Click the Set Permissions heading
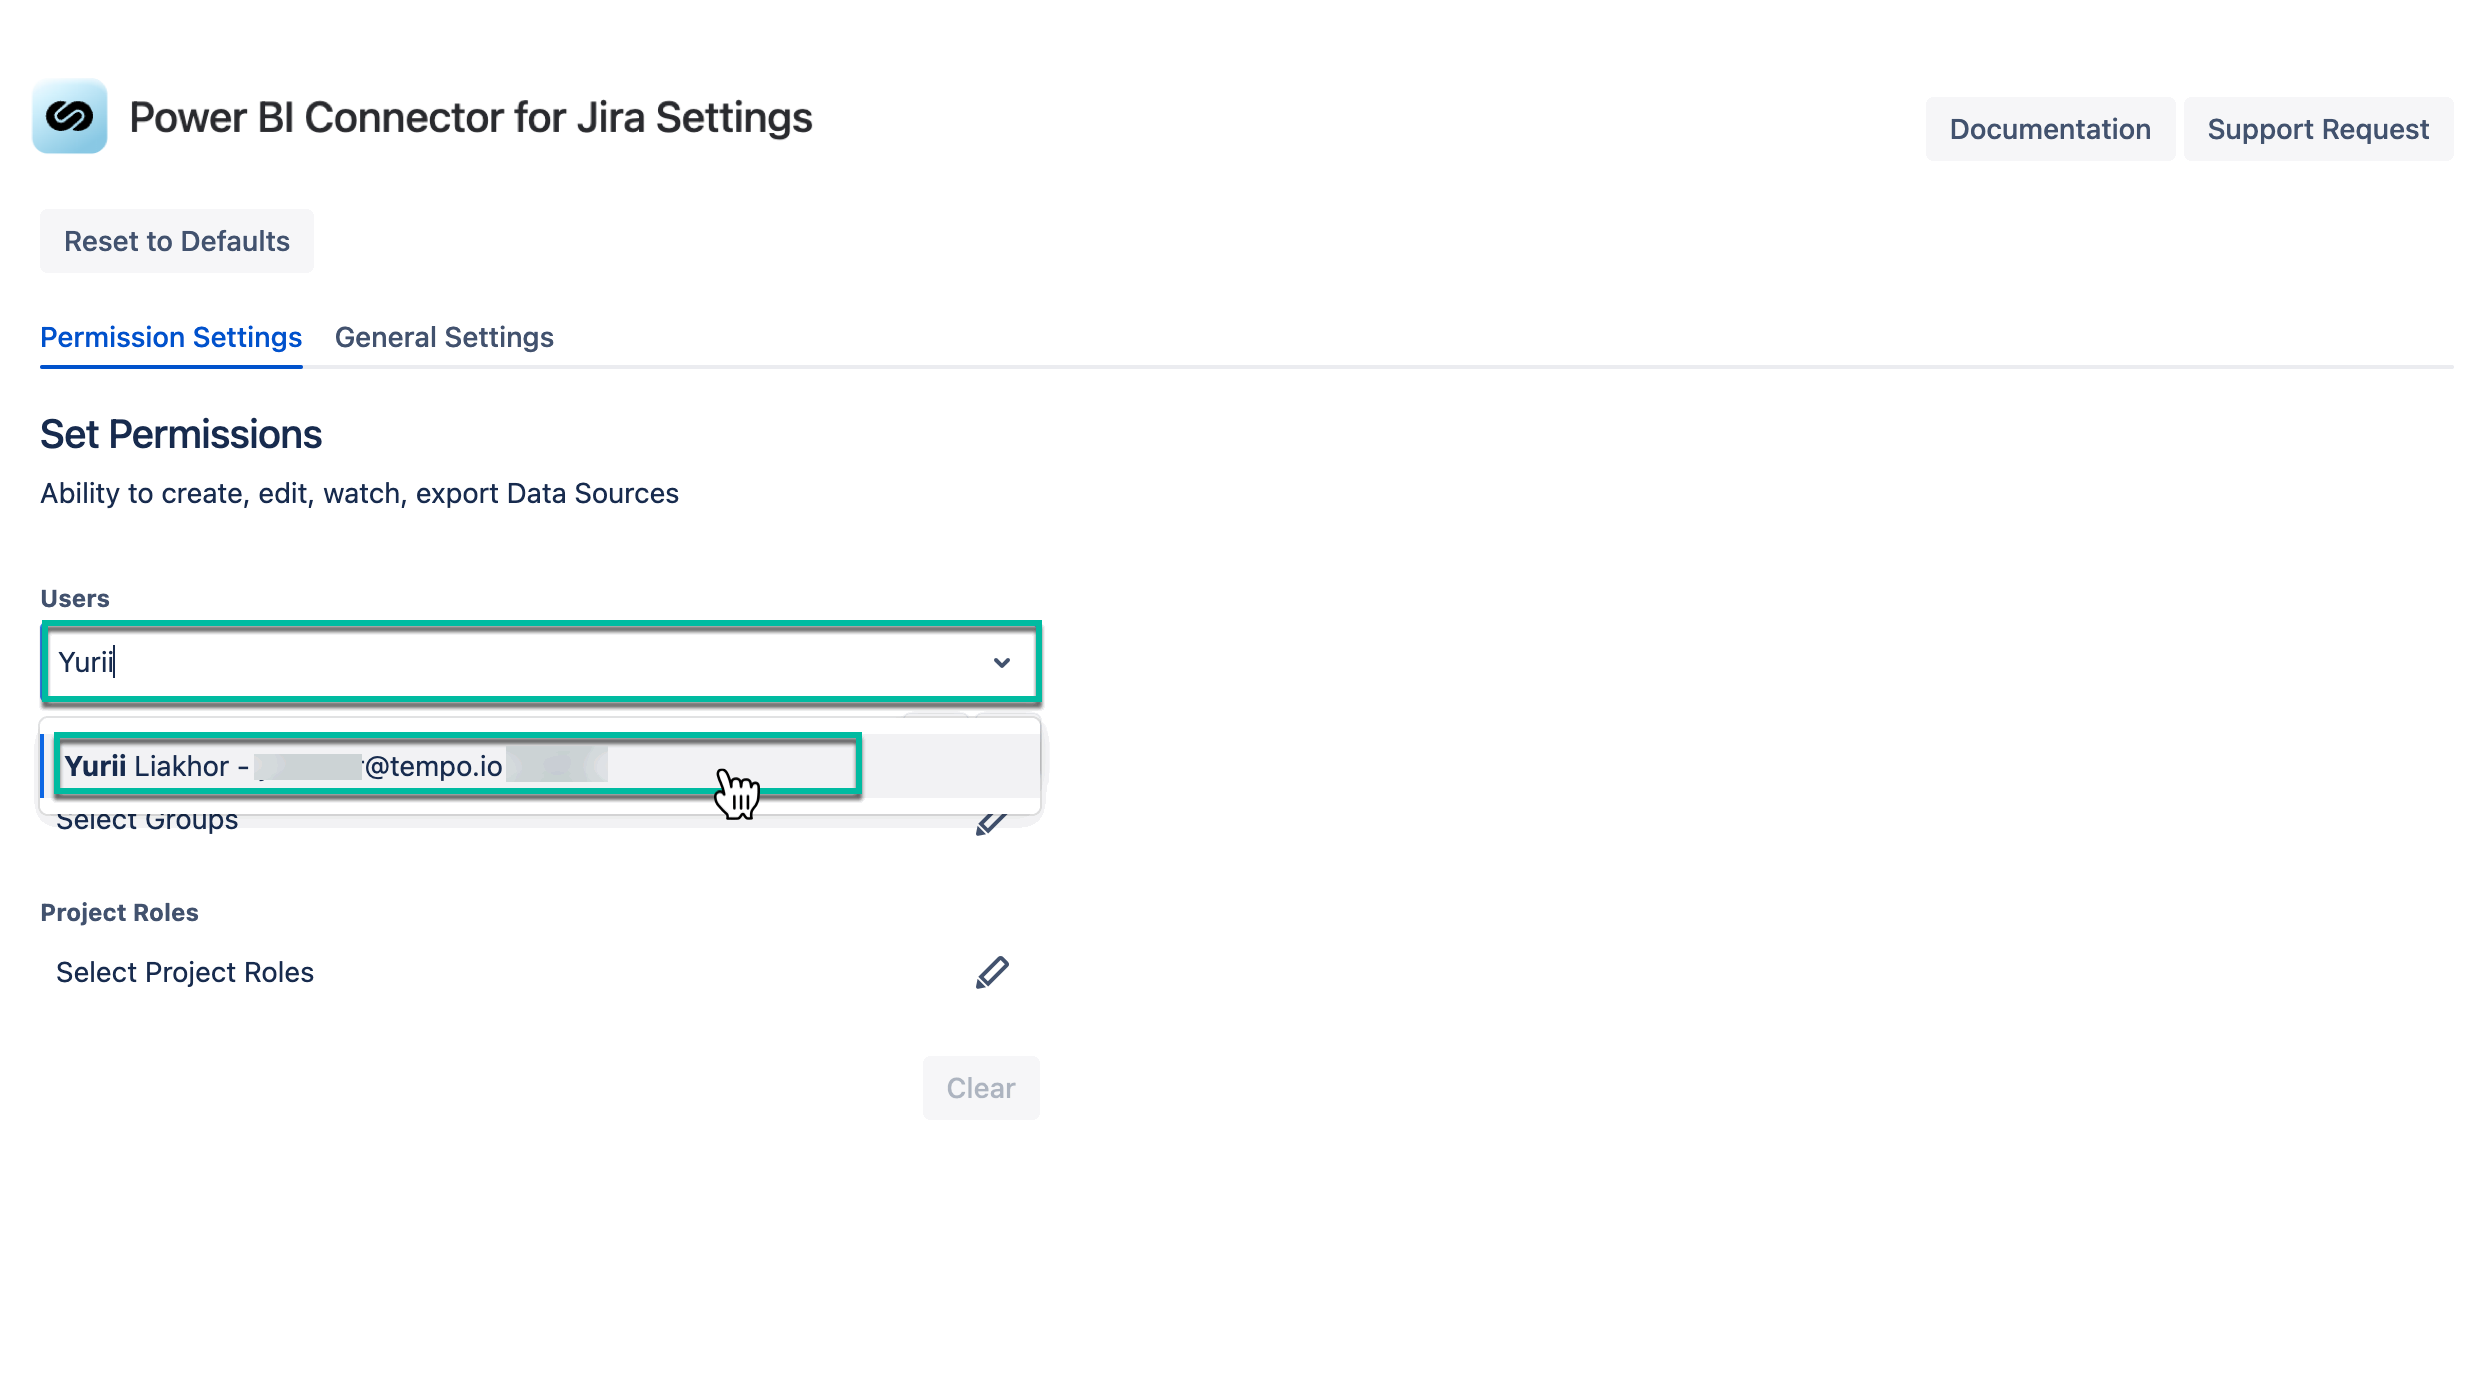The height and width of the screenshot is (1376, 2472). click(x=181, y=435)
